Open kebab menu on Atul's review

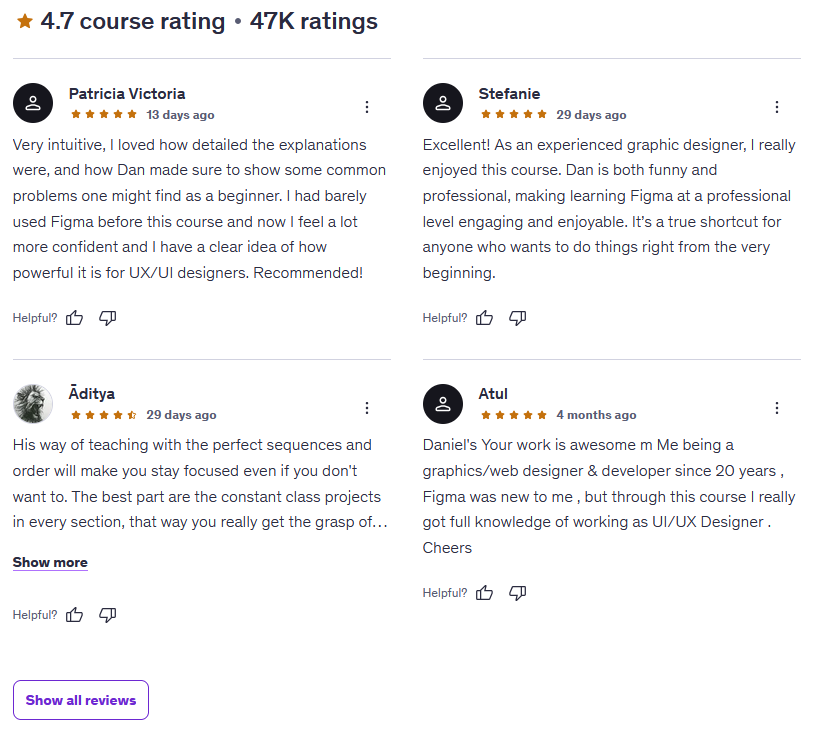point(777,408)
